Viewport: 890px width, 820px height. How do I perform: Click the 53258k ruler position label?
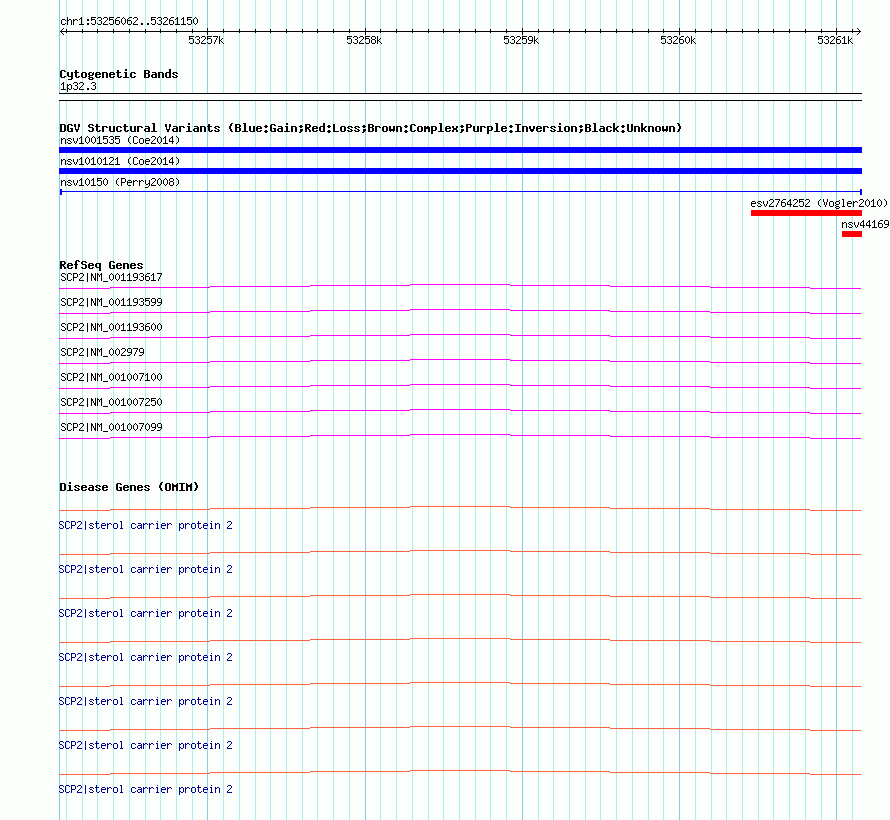click(364, 40)
